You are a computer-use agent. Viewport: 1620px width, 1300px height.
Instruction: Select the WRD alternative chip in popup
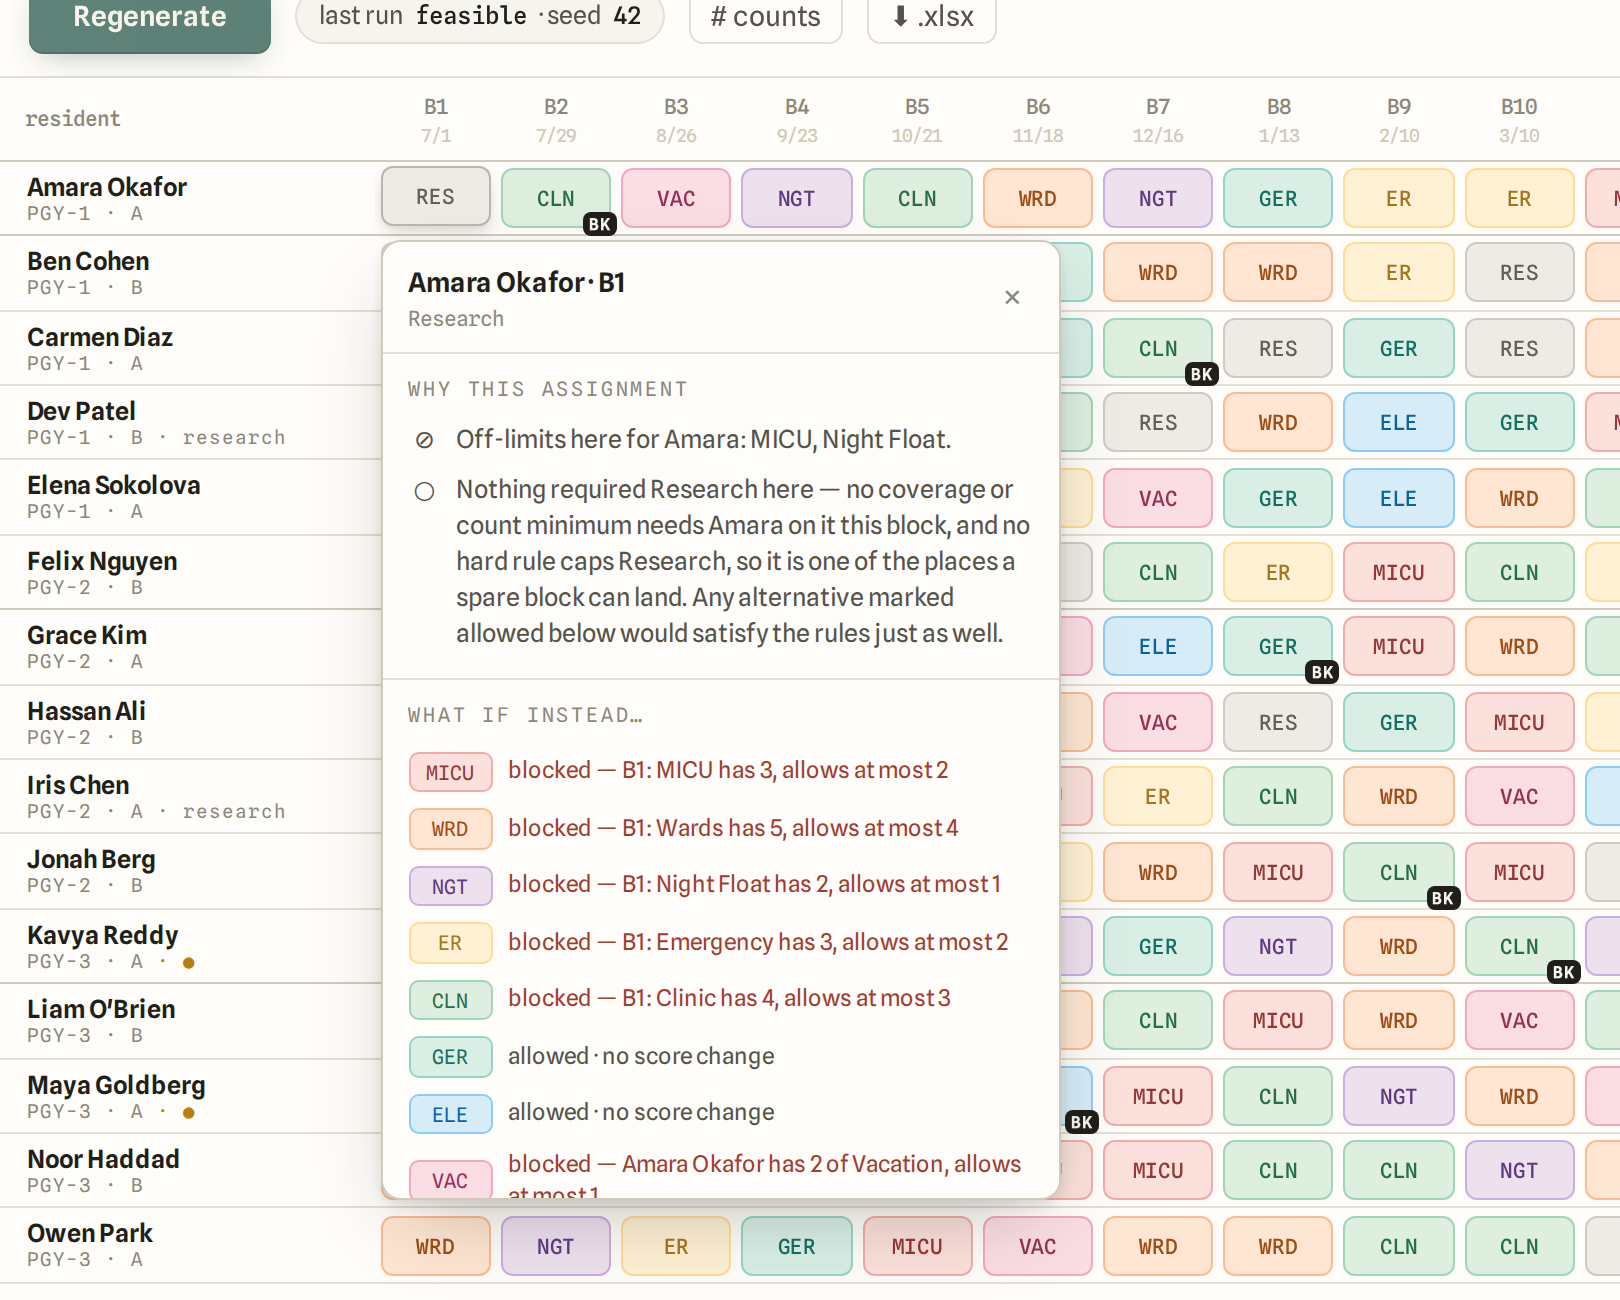tap(450, 828)
